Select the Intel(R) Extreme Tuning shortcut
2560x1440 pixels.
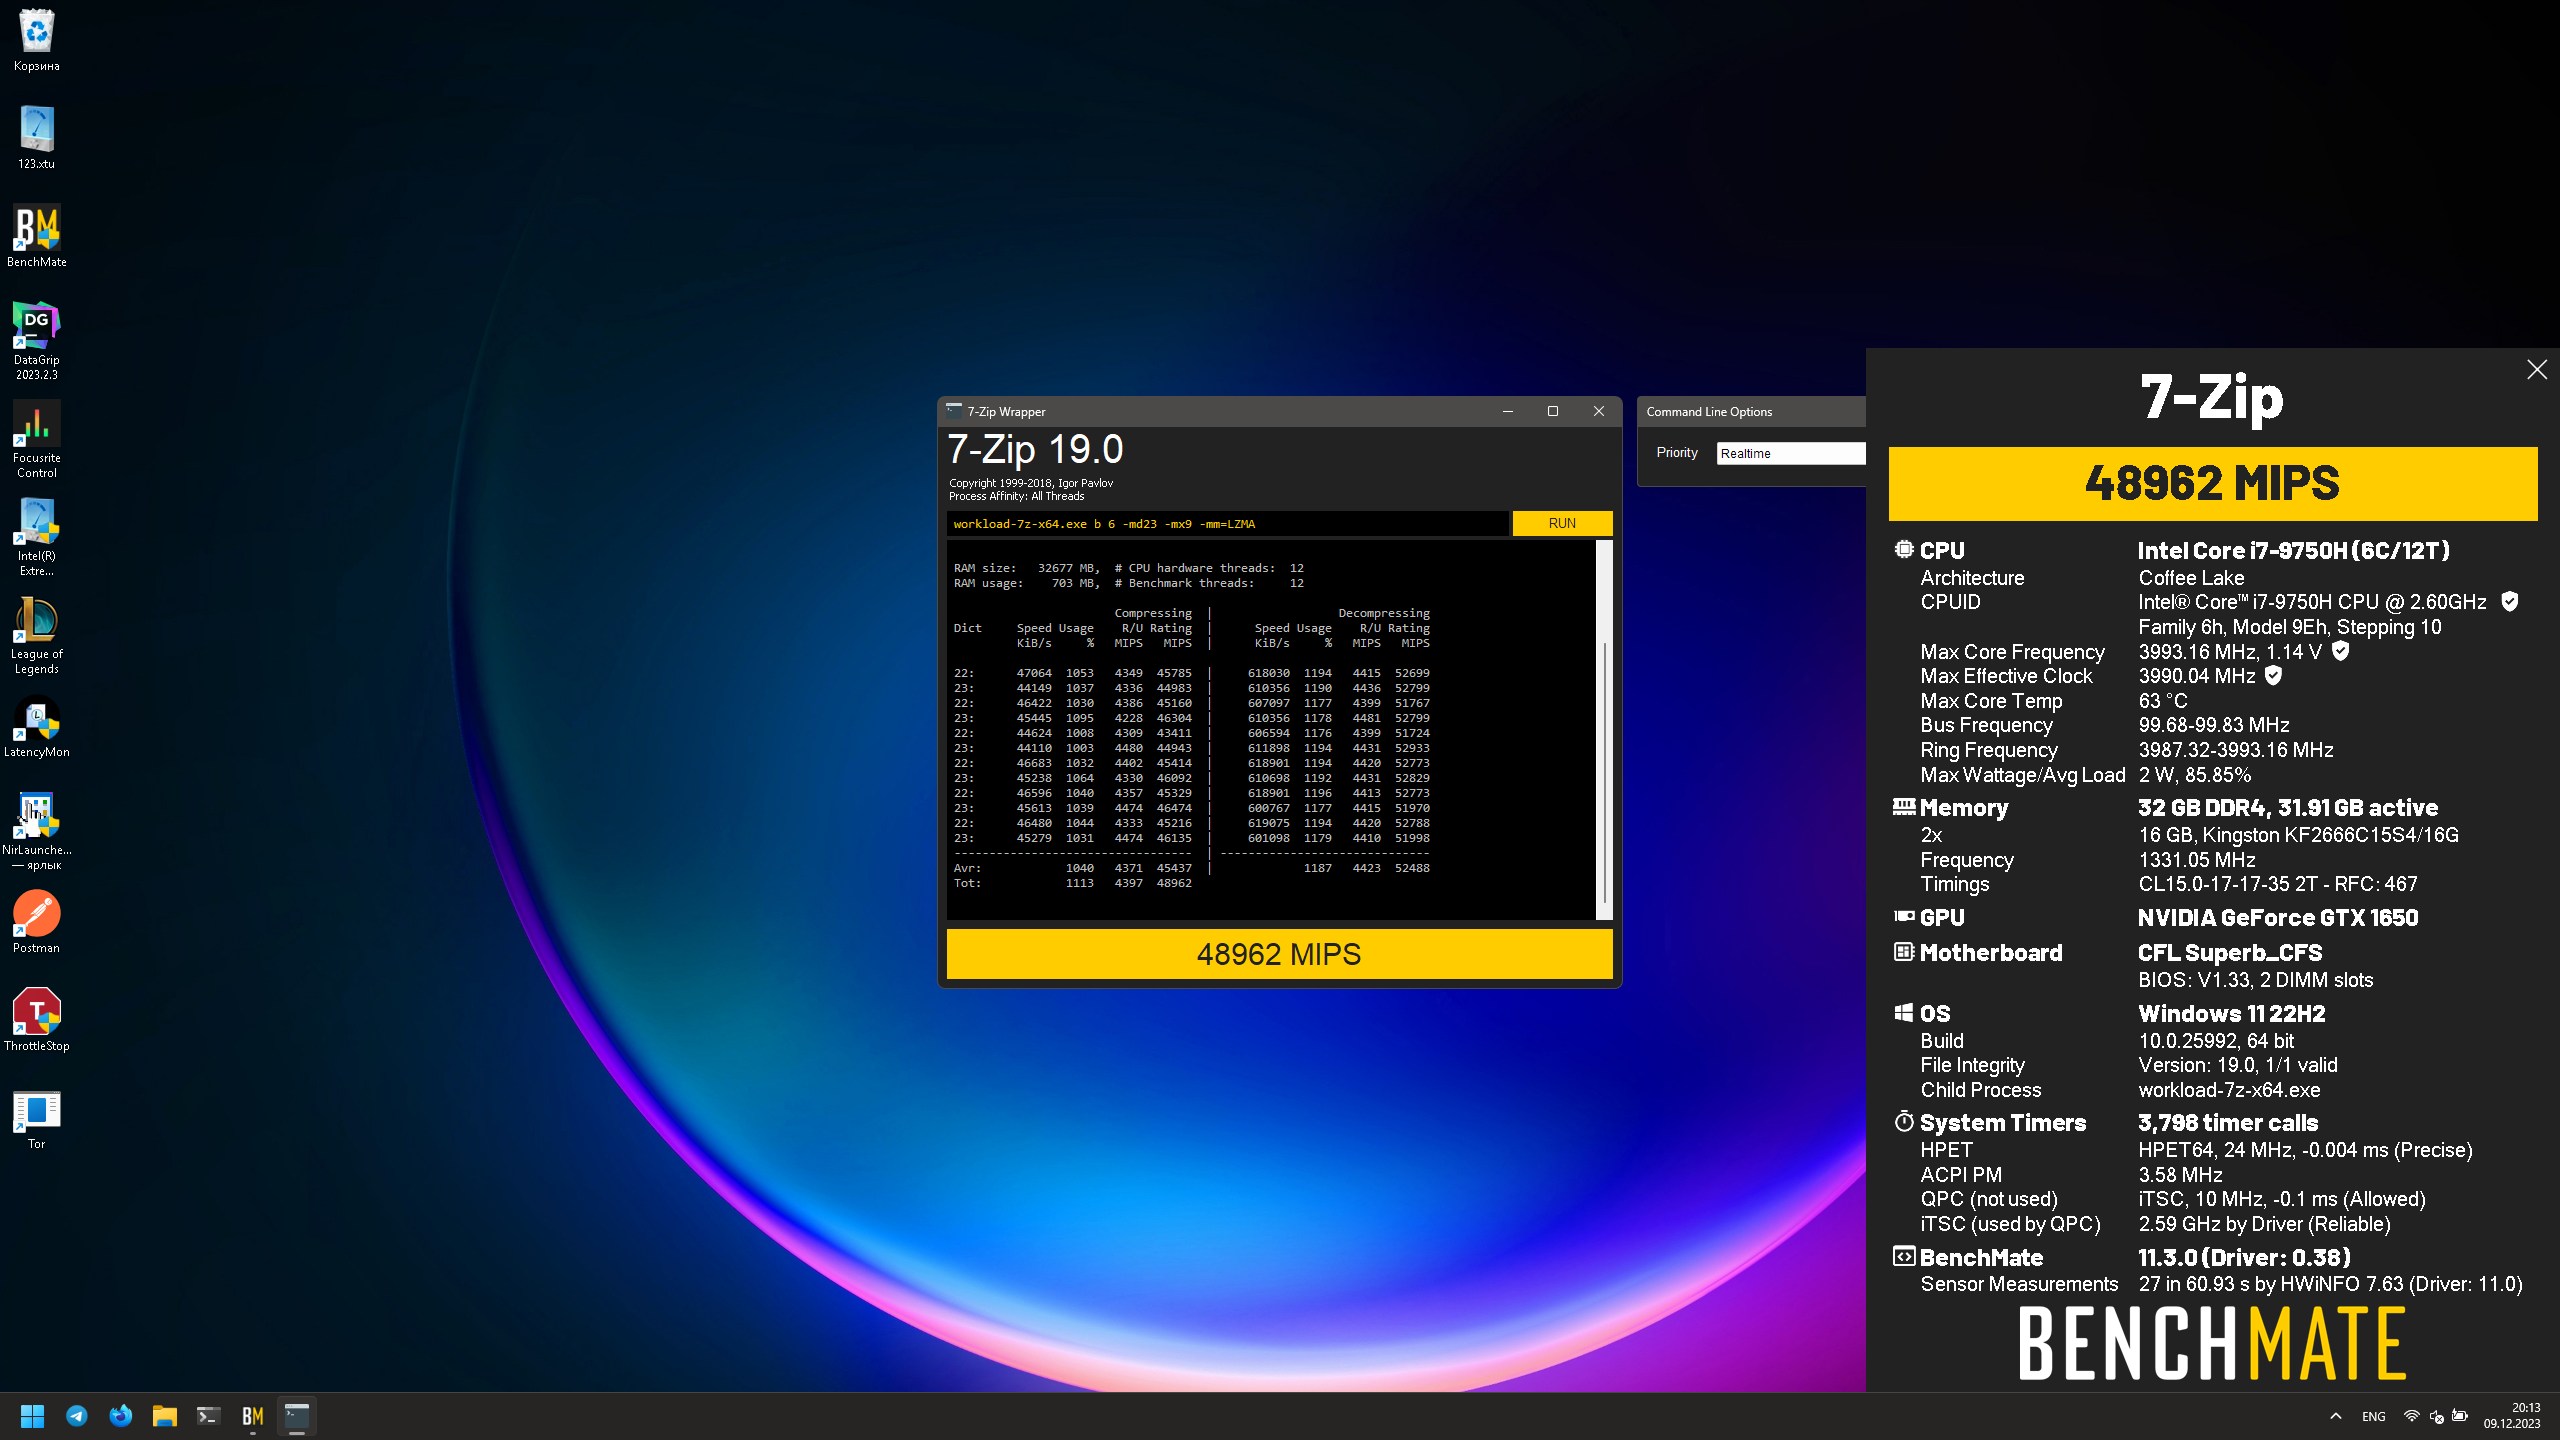(x=37, y=537)
